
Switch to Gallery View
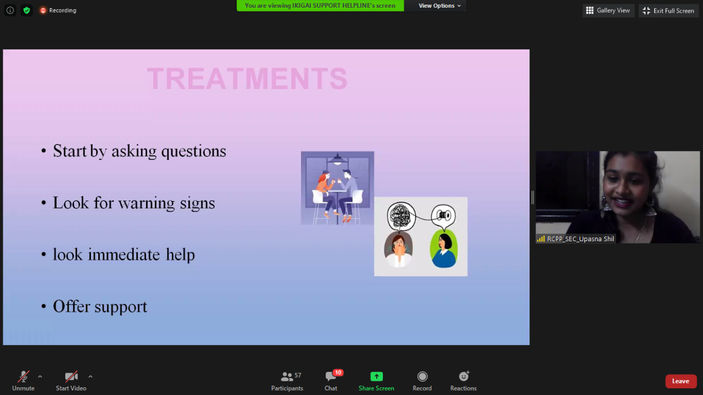608,10
